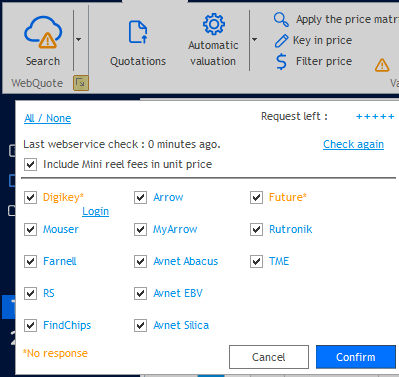Uncheck the Mouser checkbox
This screenshot has width=399, height=377.
pyautogui.click(x=31, y=229)
